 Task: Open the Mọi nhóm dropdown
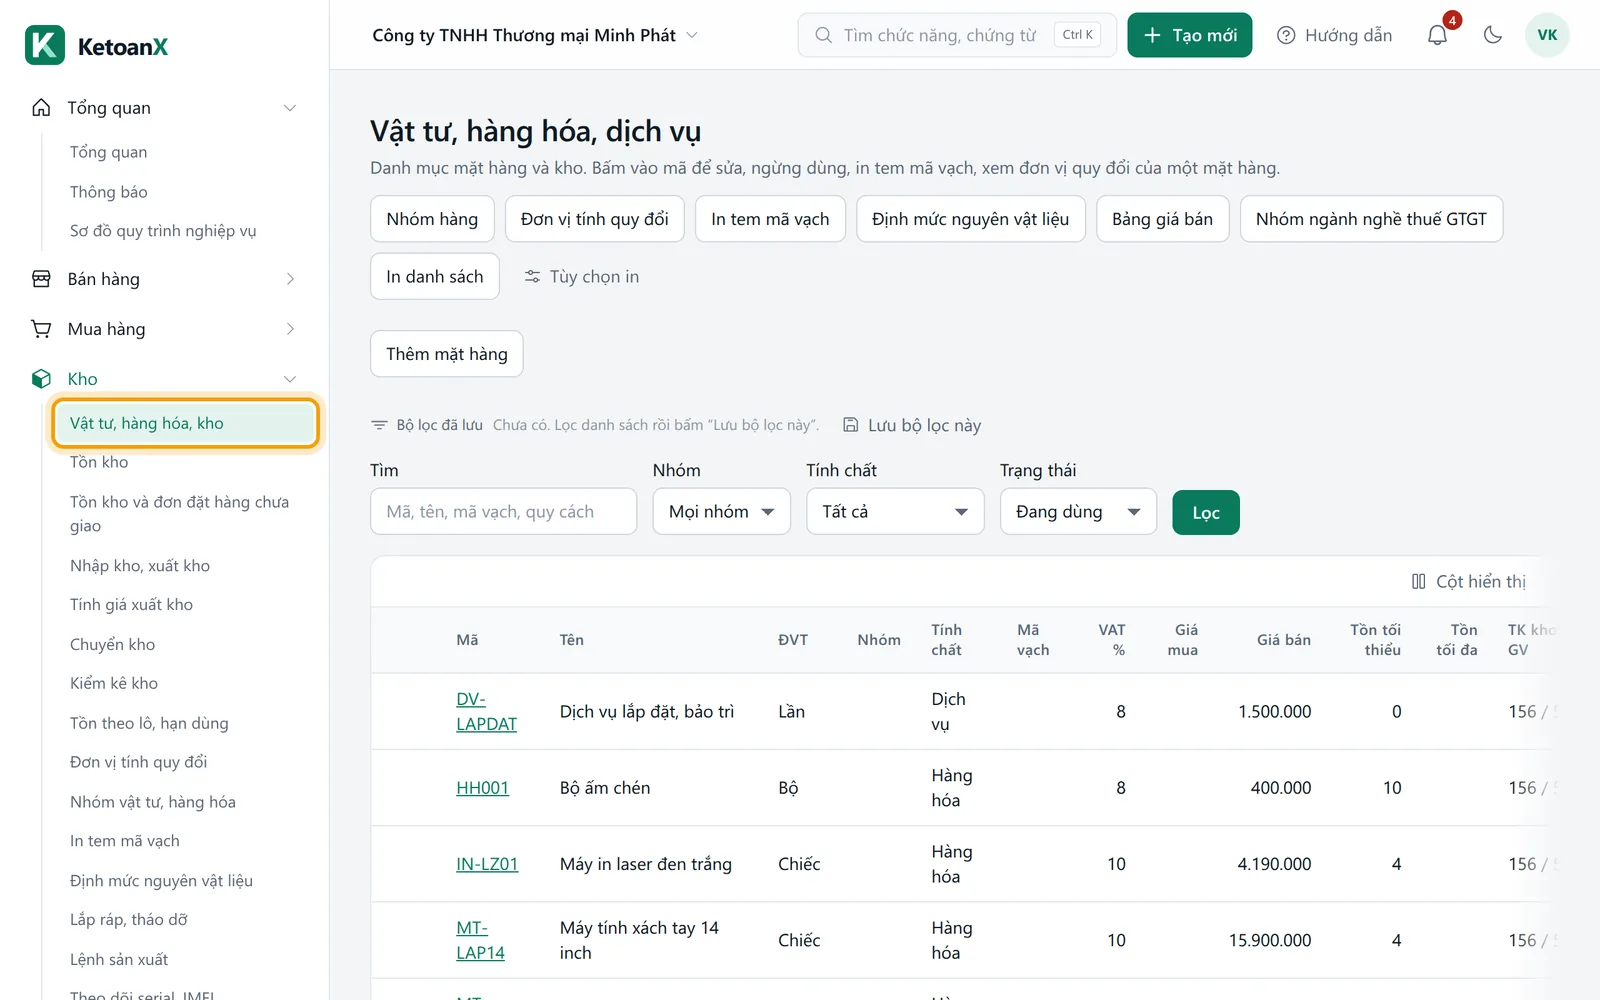point(721,512)
